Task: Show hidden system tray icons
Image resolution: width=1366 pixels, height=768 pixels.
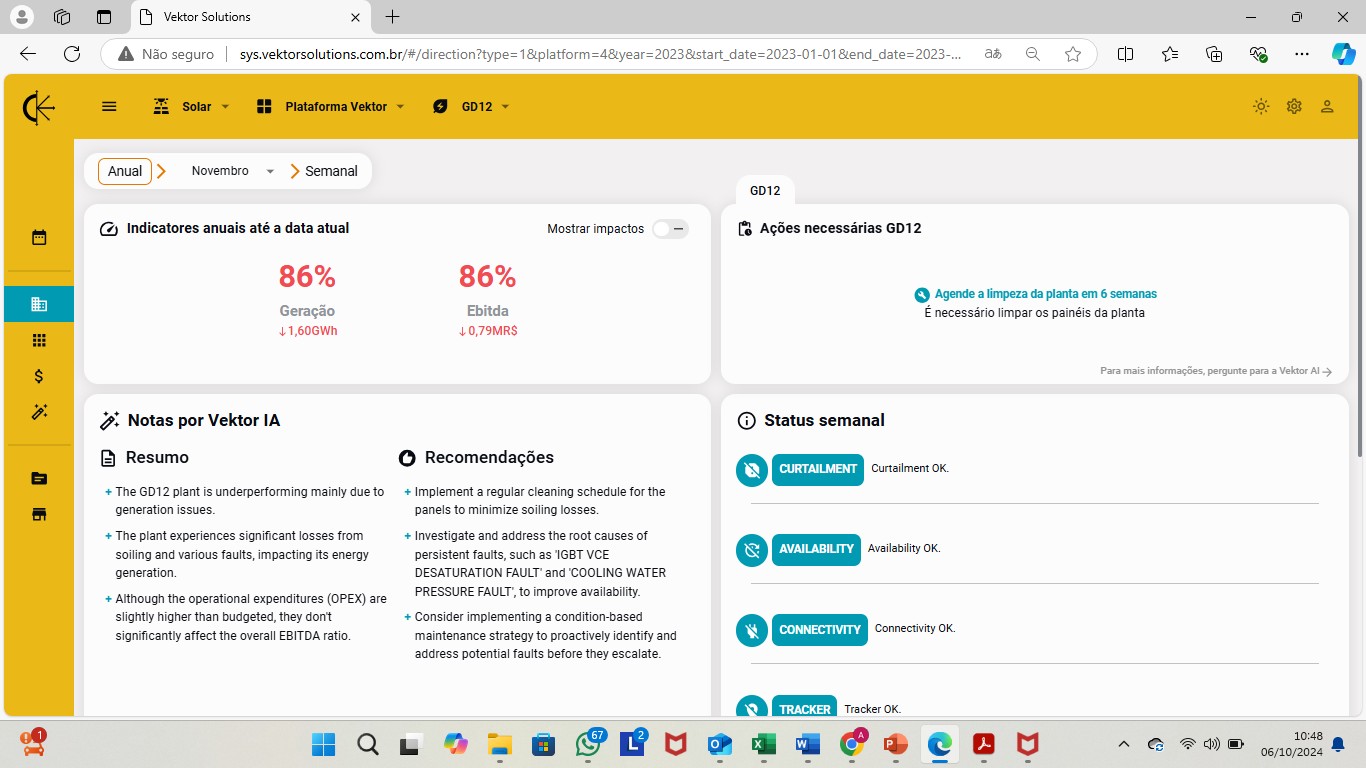Action: point(1124,744)
